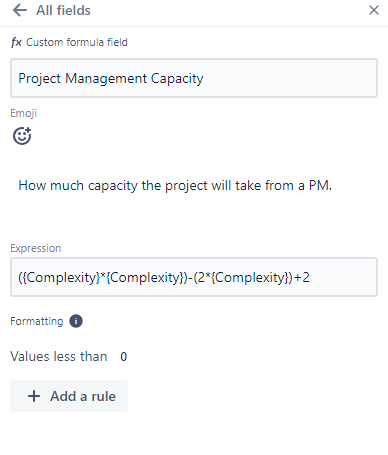Open the Formatting info icon tooltip
388x455 pixels.
(x=76, y=321)
